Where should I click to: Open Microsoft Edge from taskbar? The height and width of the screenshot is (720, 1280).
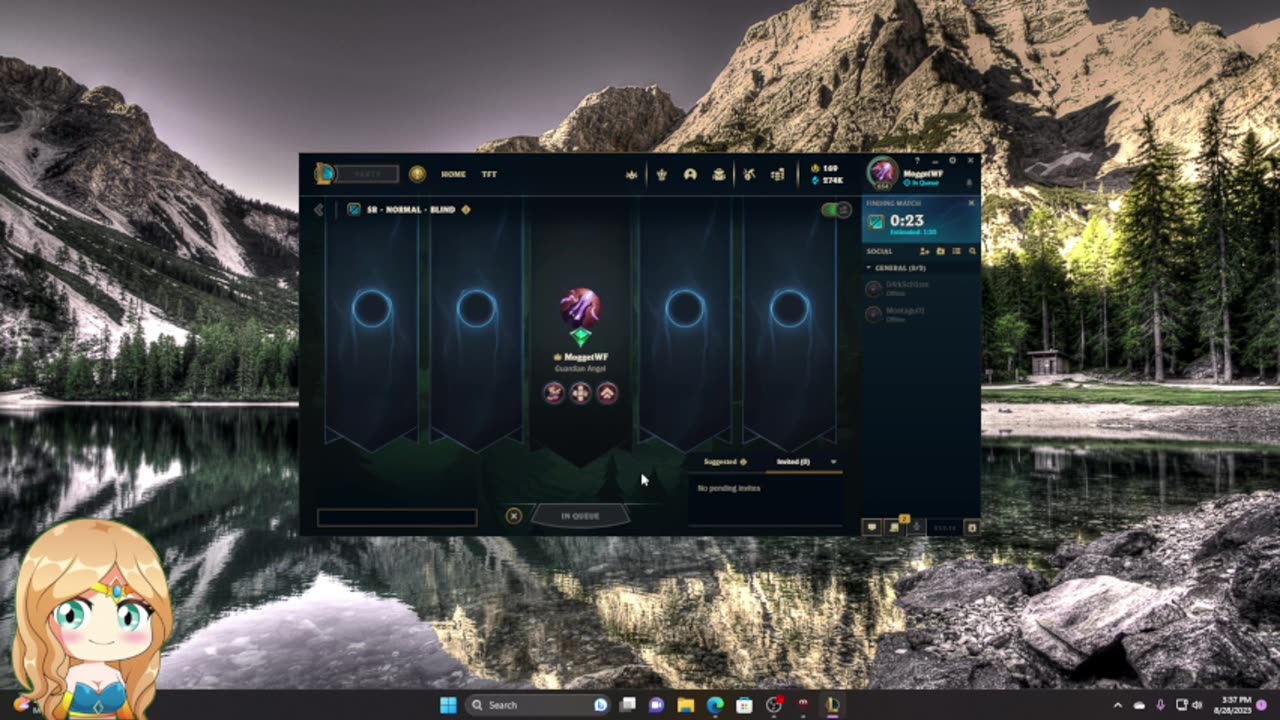715,705
